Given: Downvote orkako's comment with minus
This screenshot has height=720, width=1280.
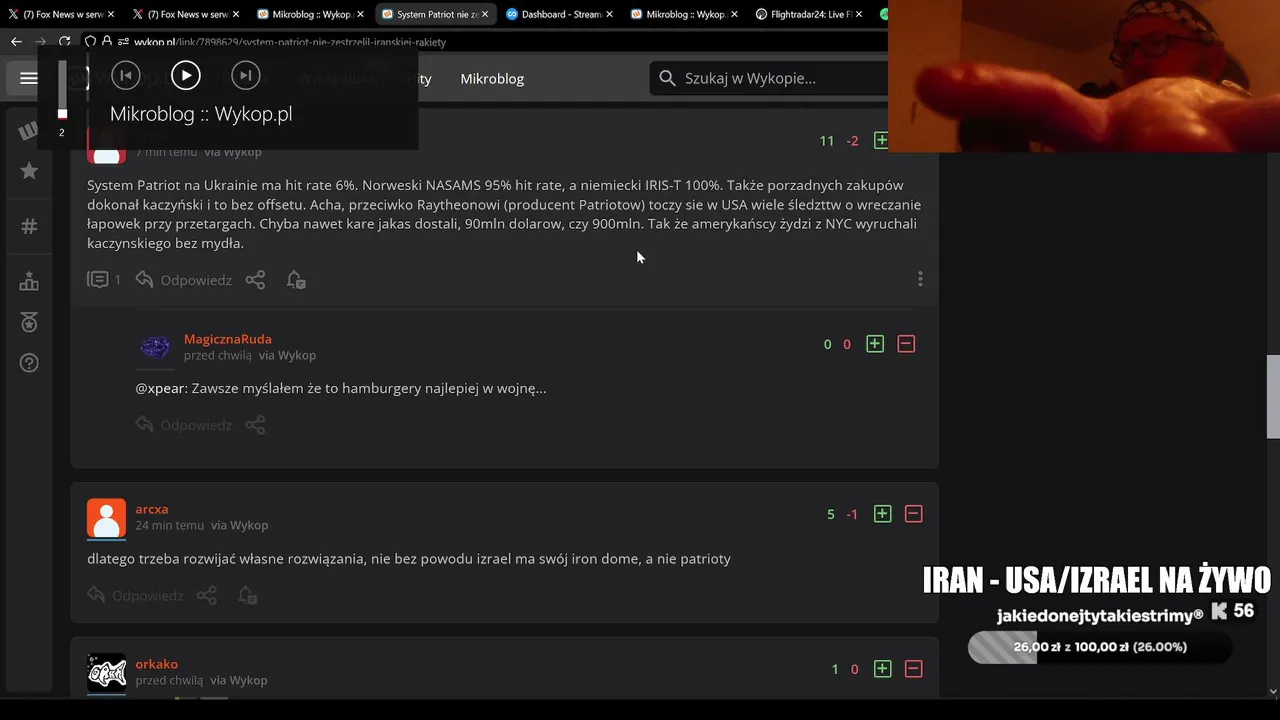Looking at the screenshot, I should (x=913, y=669).
